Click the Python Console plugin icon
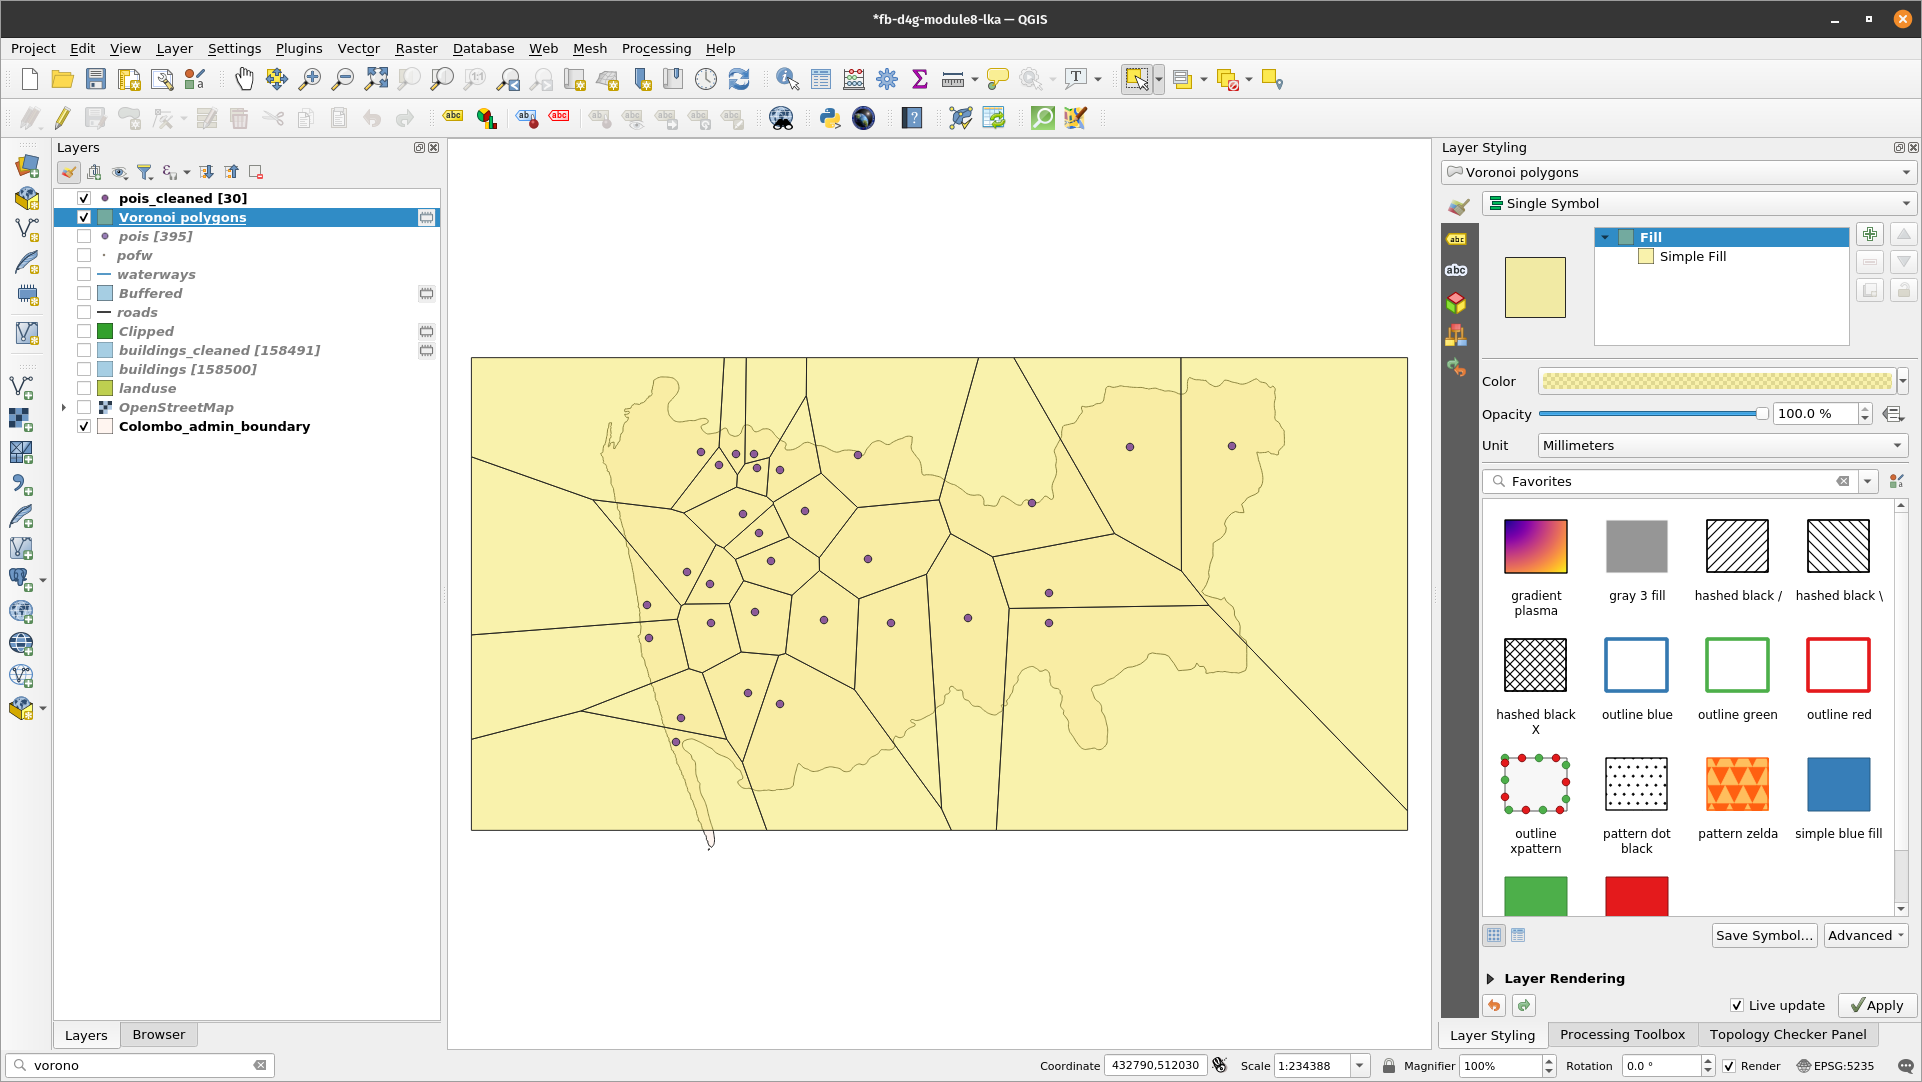Viewport: 1922px width, 1082px height. (828, 117)
